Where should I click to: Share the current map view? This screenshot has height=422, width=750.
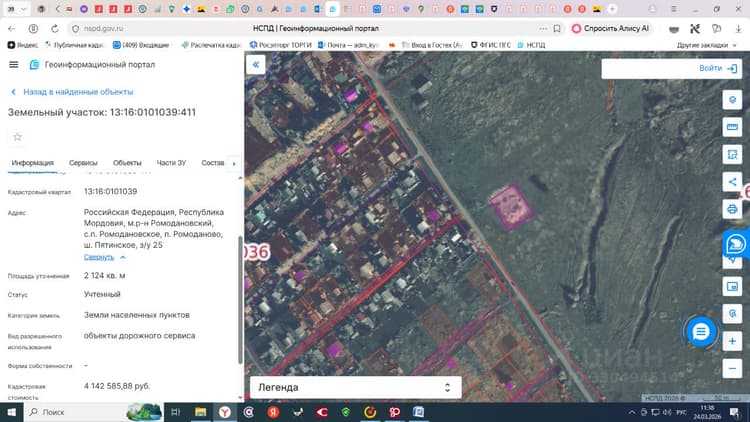click(x=732, y=182)
